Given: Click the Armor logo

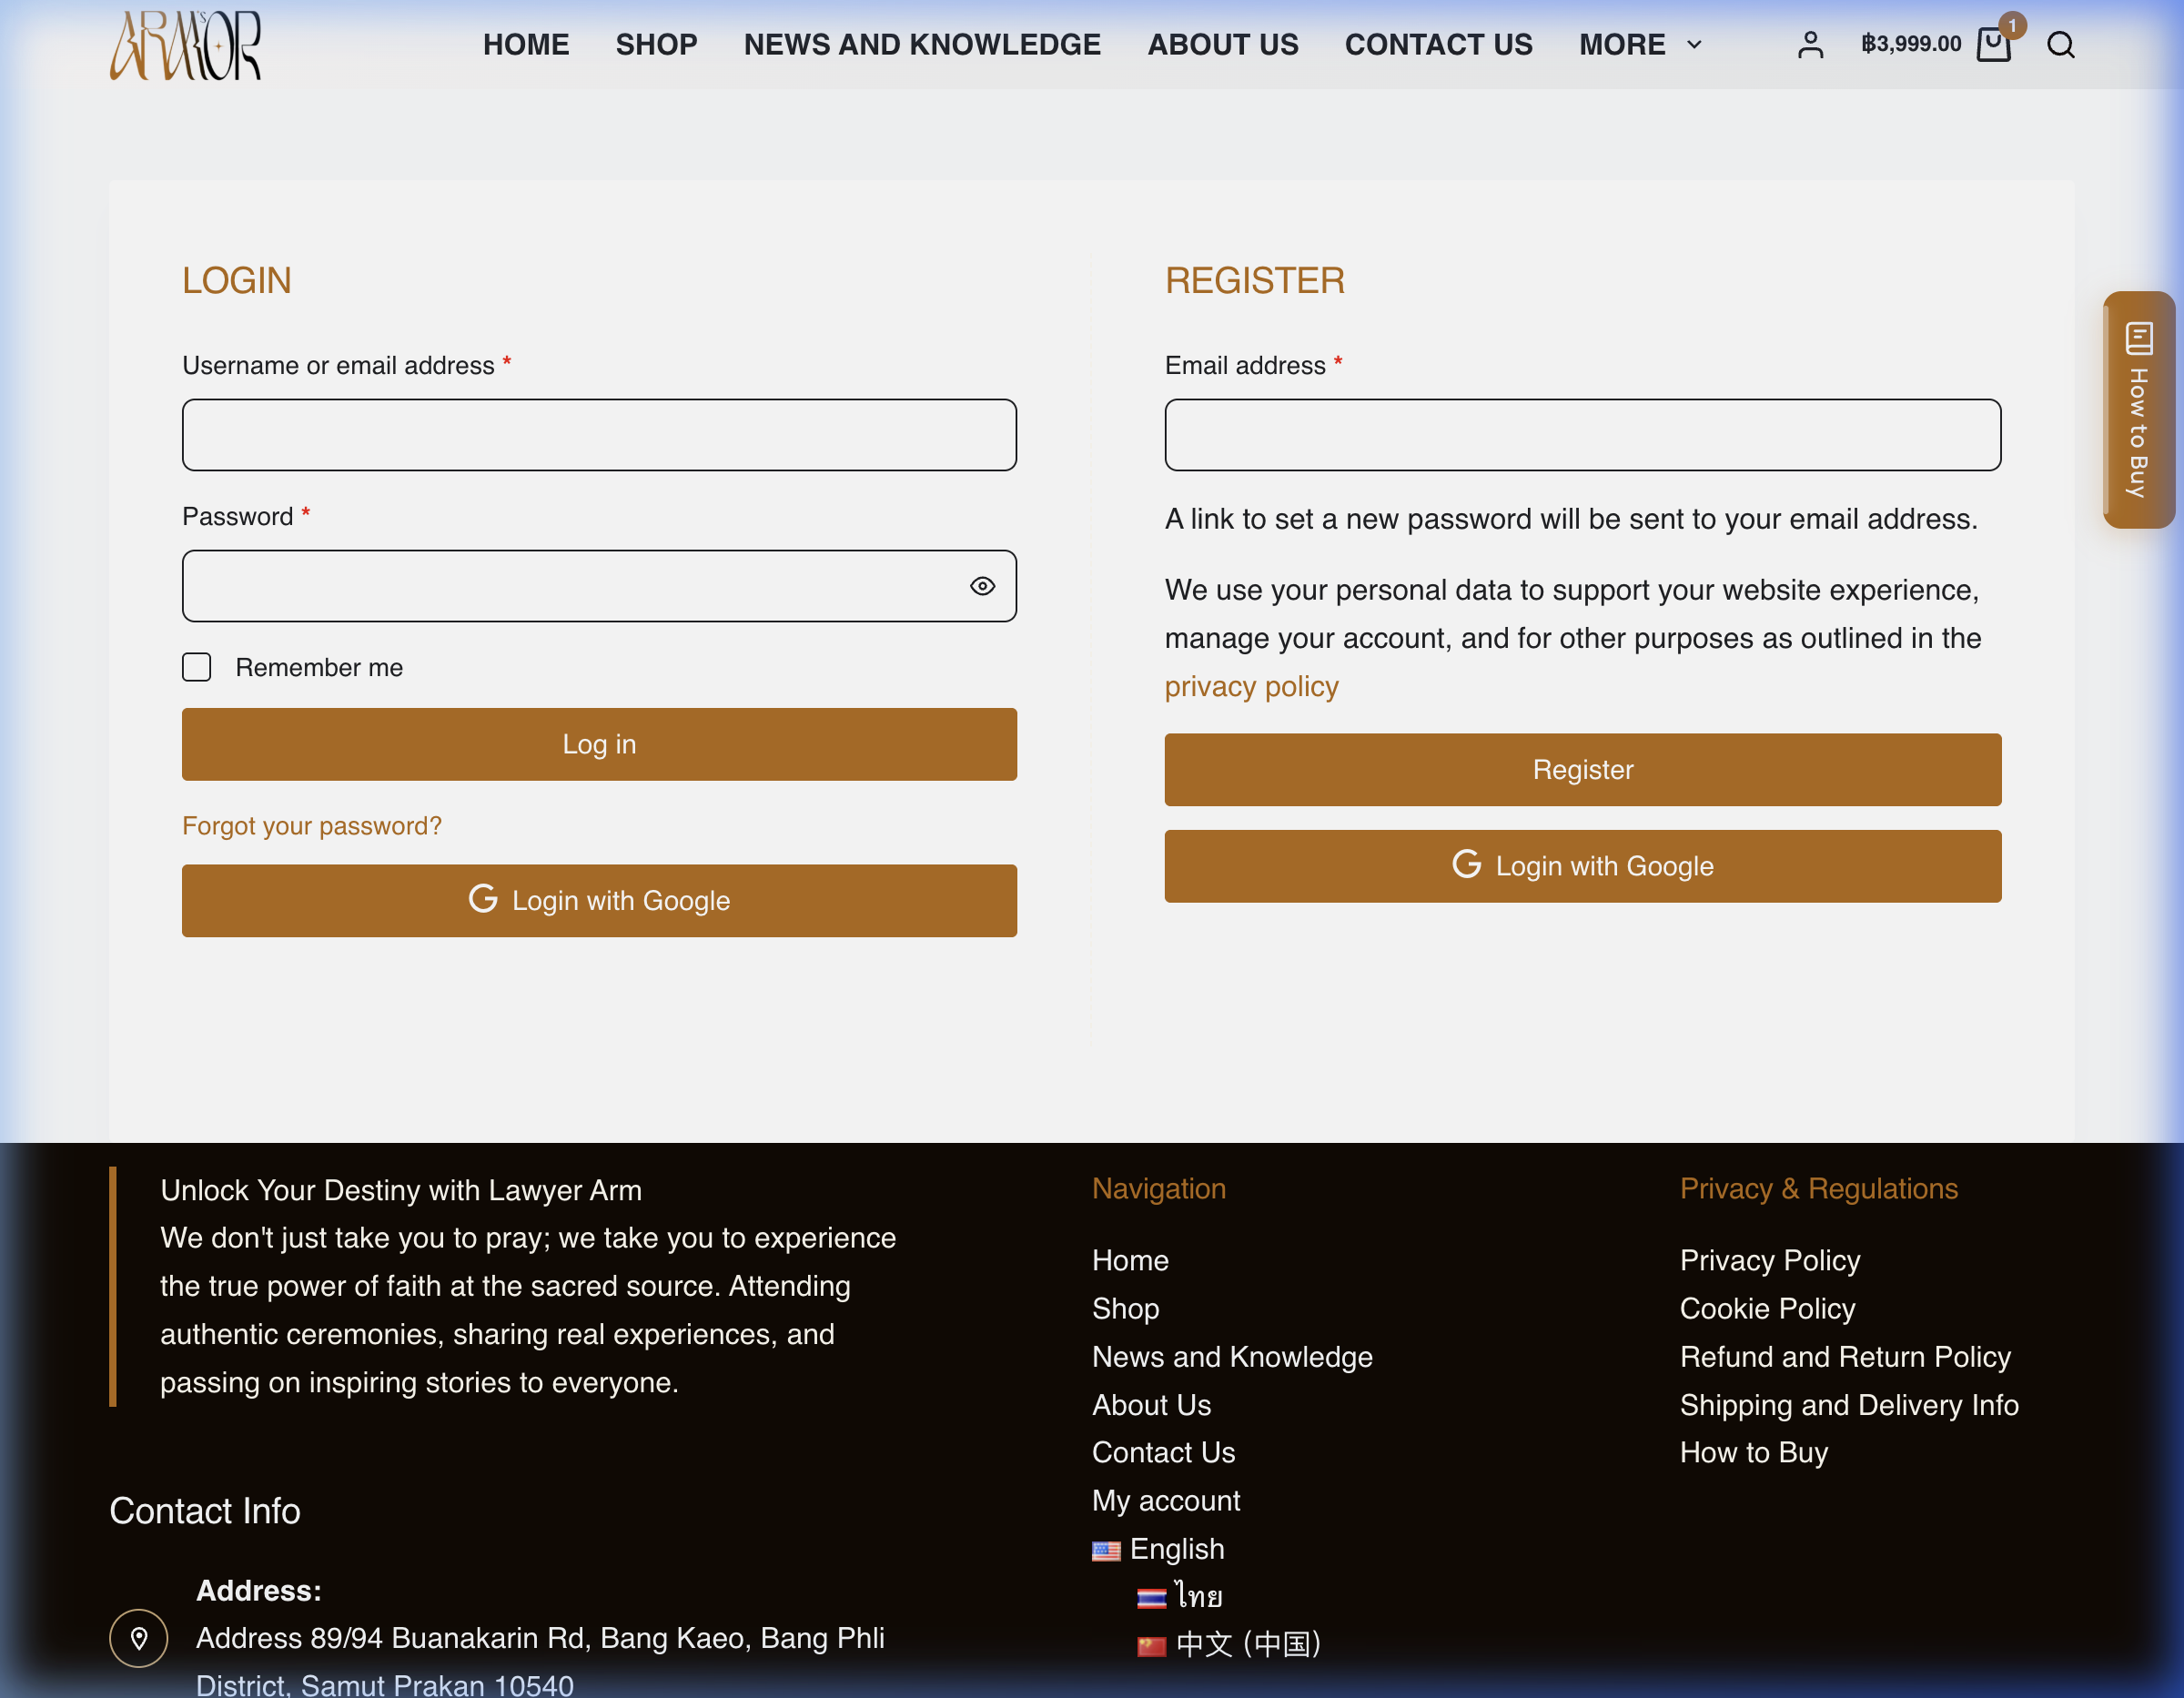Looking at the screenshot, I should [x=186, y=45].
